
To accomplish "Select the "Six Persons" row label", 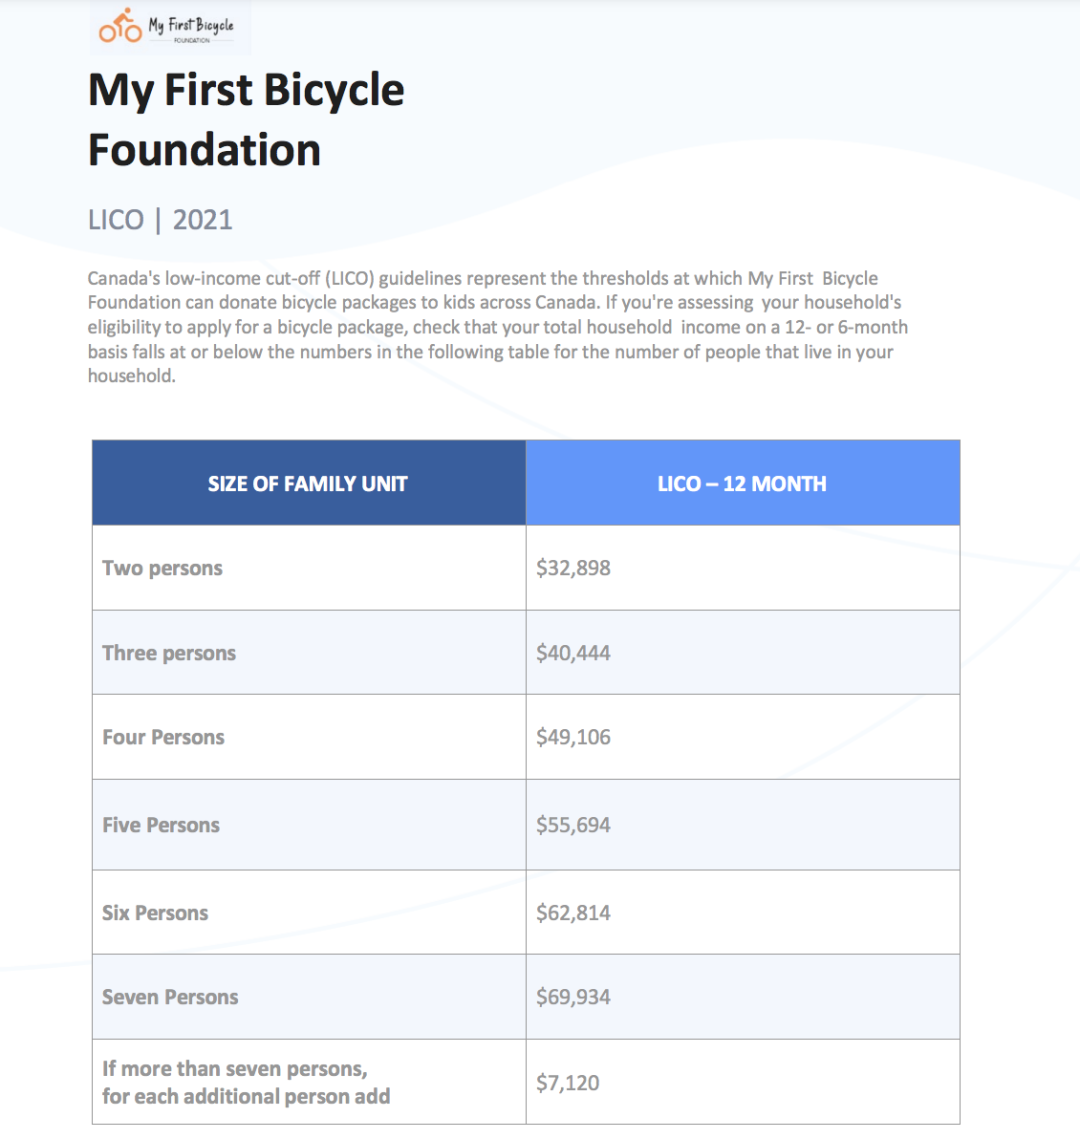I will point(155,913).
